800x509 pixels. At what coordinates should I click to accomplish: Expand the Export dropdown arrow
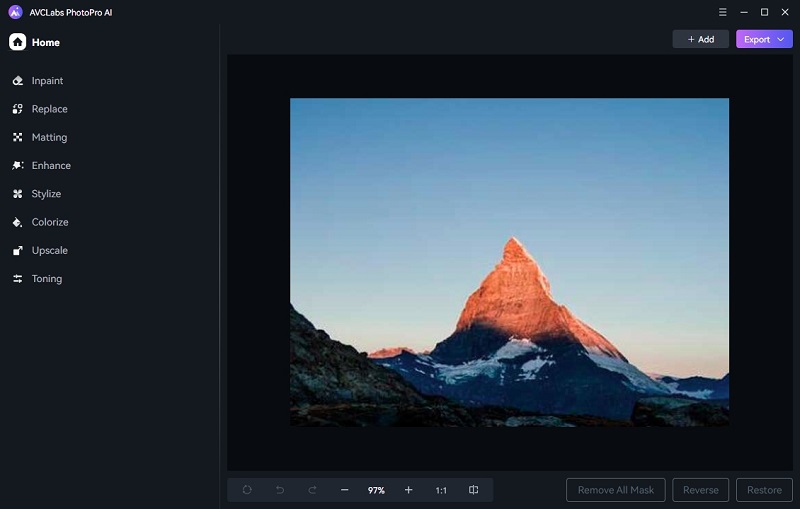[781, 39]
